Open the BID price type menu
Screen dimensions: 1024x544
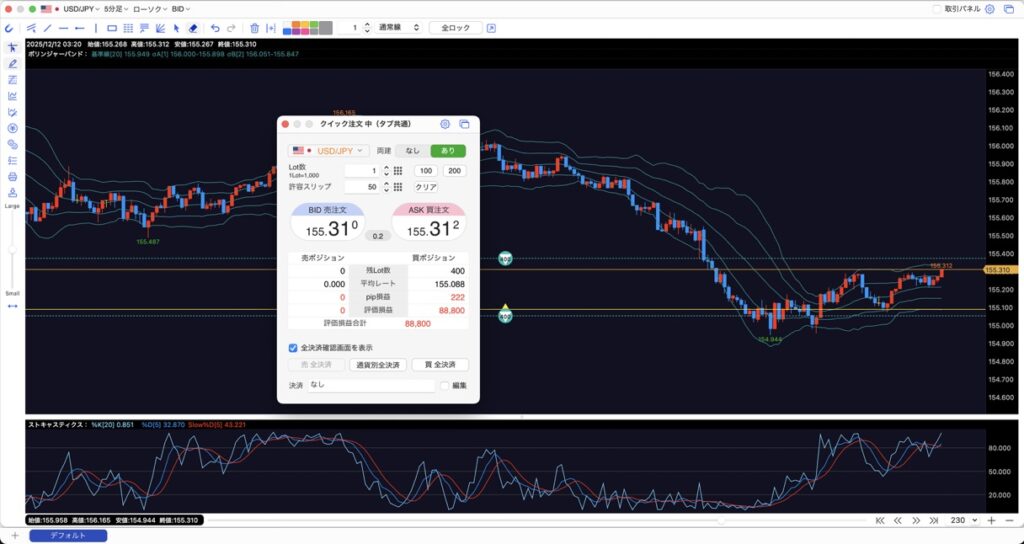[x=182, y=8]
